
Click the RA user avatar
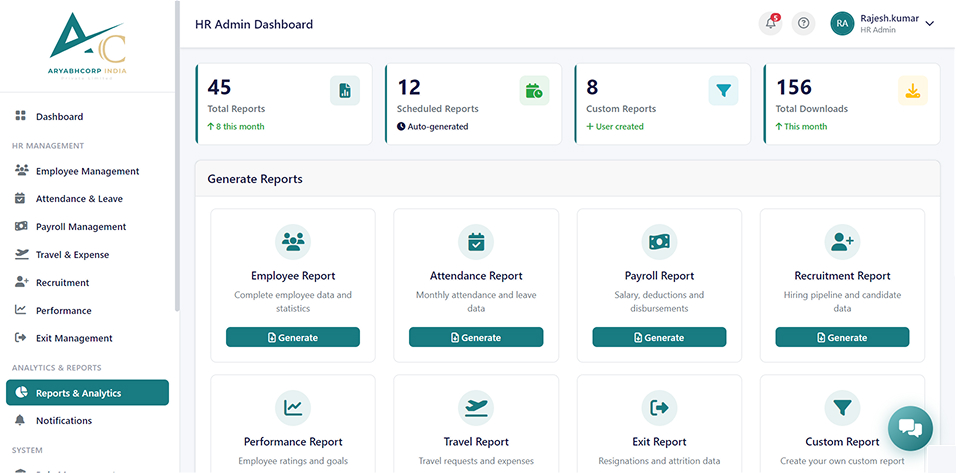pyautogui.click(x=842, y=24)
